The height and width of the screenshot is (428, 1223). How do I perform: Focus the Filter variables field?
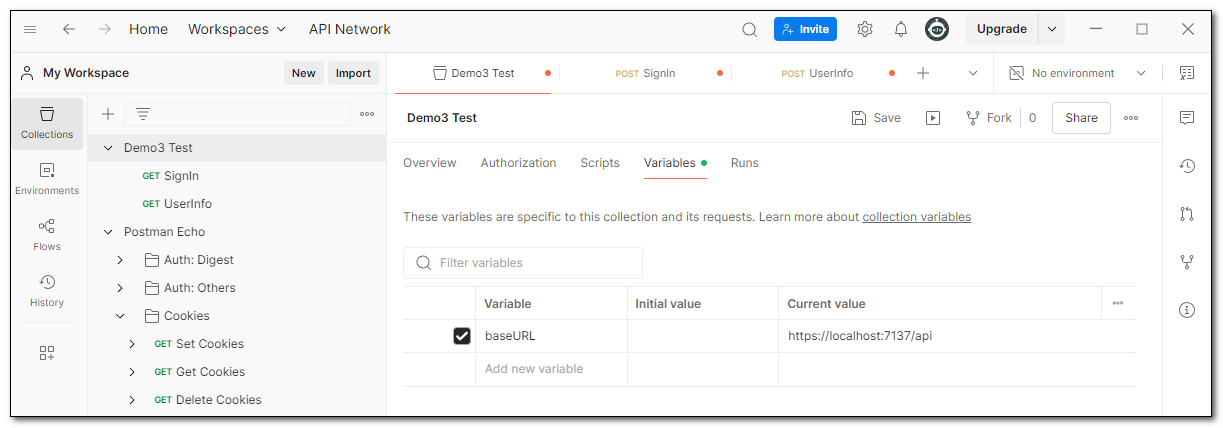click(523, 263)
